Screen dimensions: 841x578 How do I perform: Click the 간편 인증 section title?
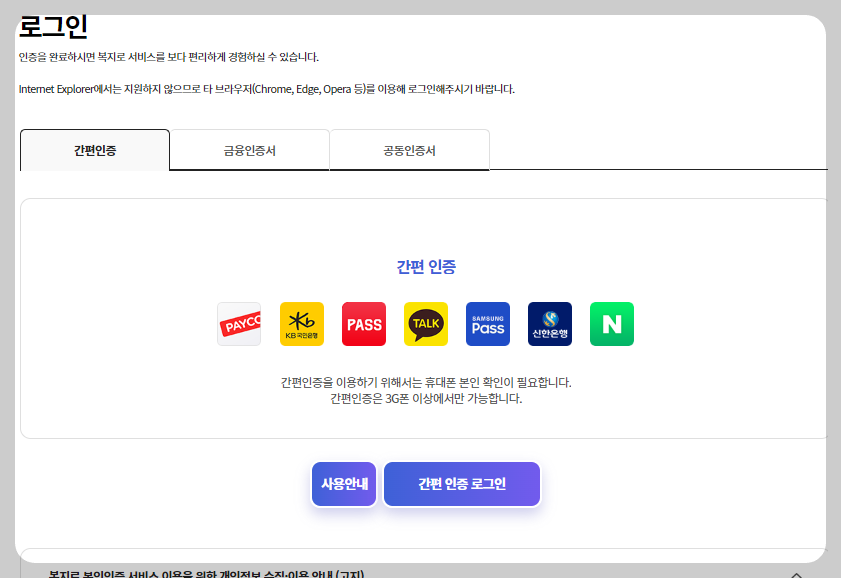tap(425, 266)
